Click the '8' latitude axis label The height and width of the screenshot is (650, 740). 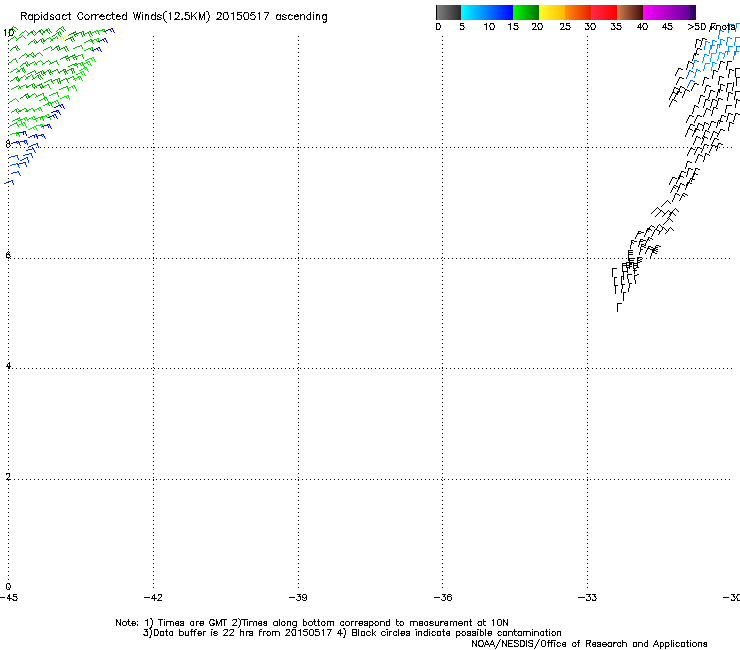[x=8, y=144]
